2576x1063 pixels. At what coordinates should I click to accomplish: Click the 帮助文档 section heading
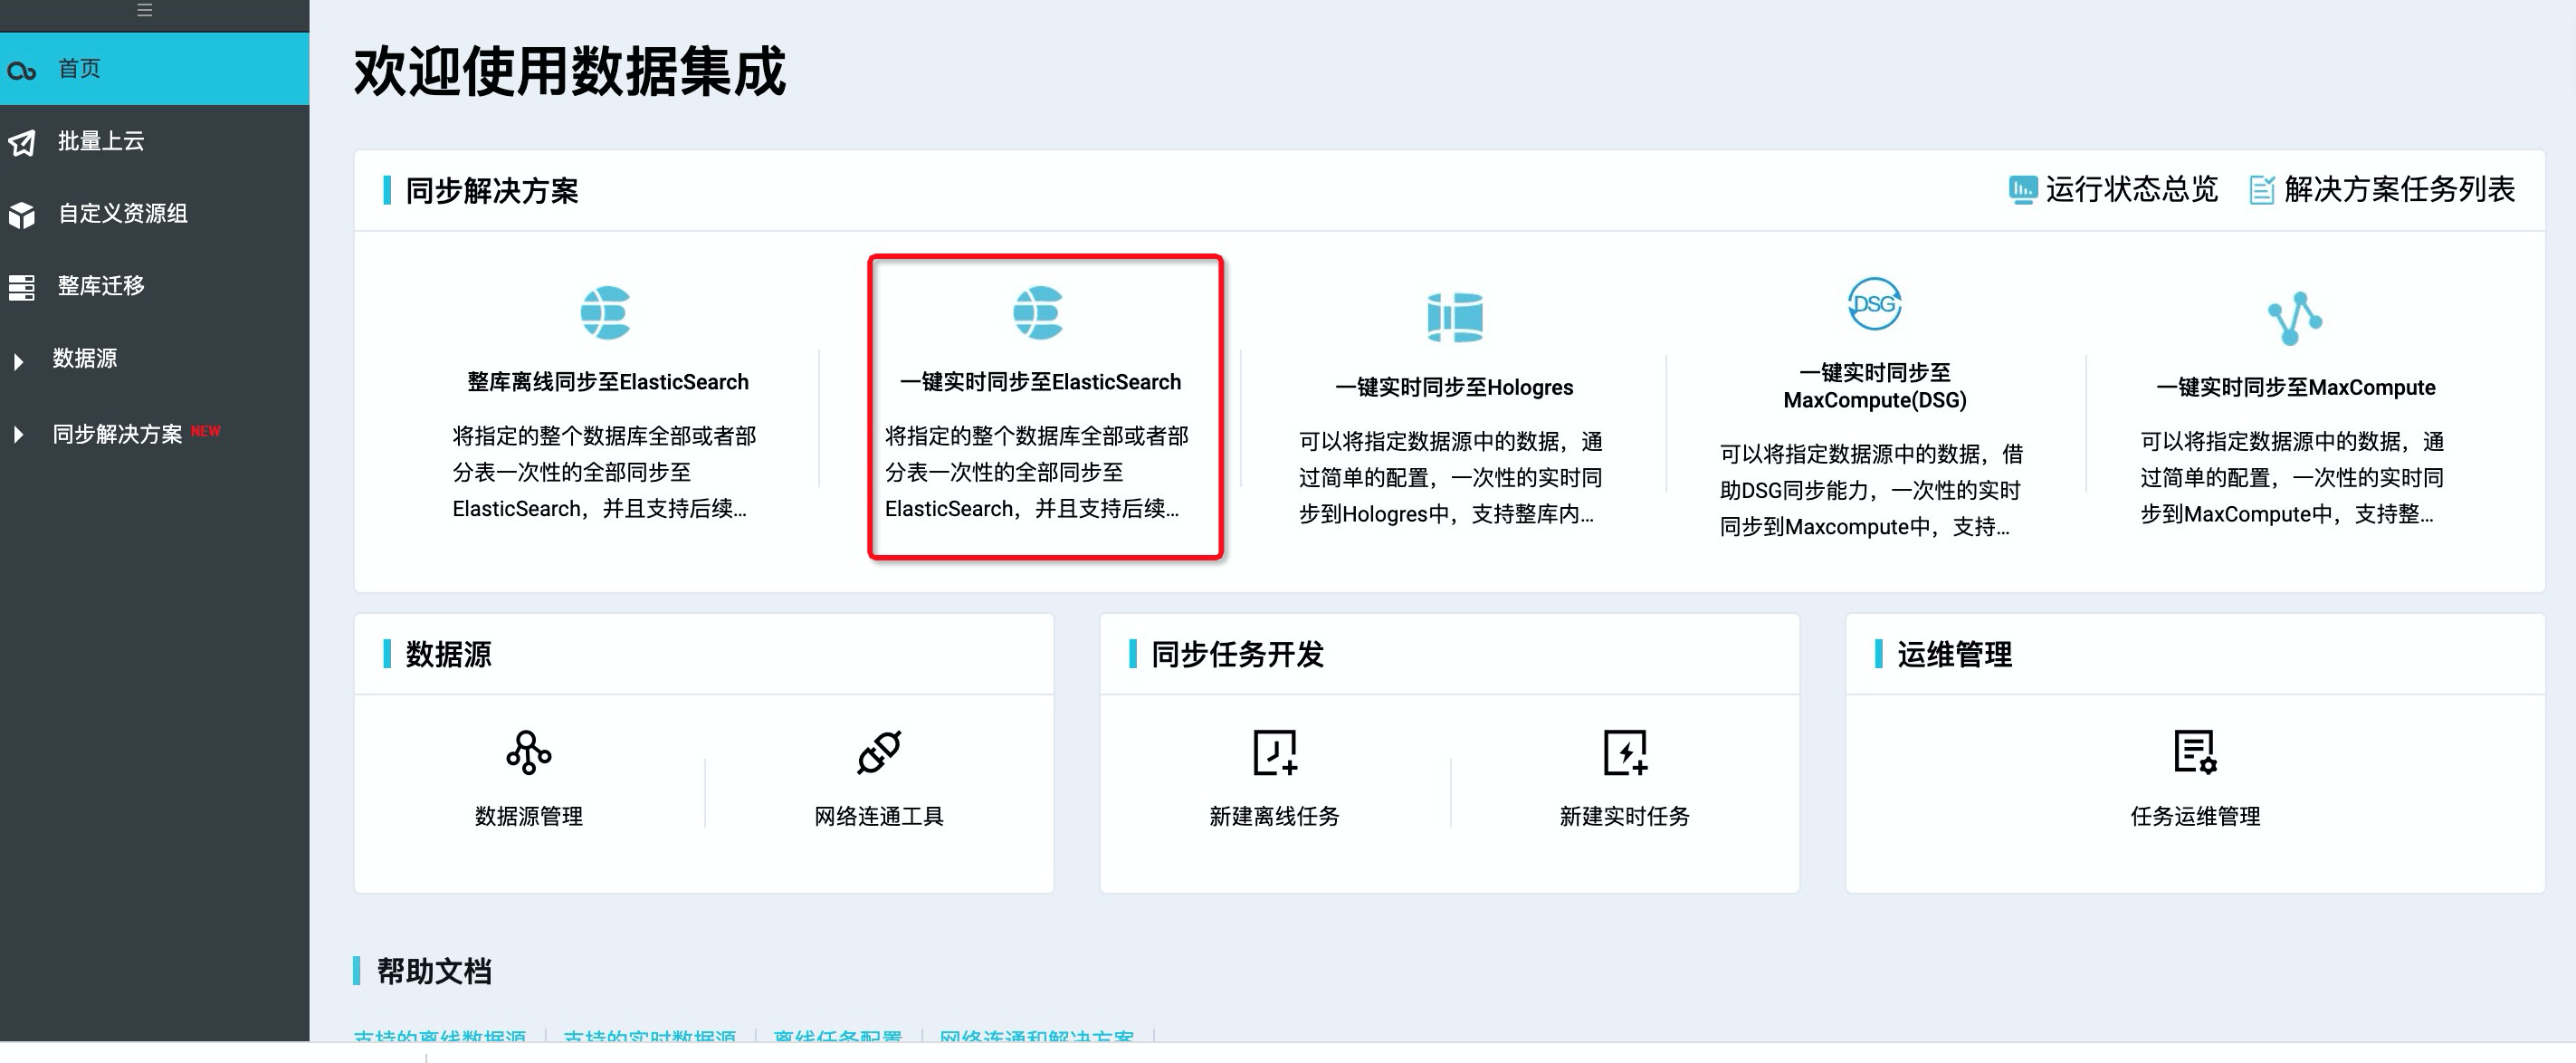click(x=434, y=971)
